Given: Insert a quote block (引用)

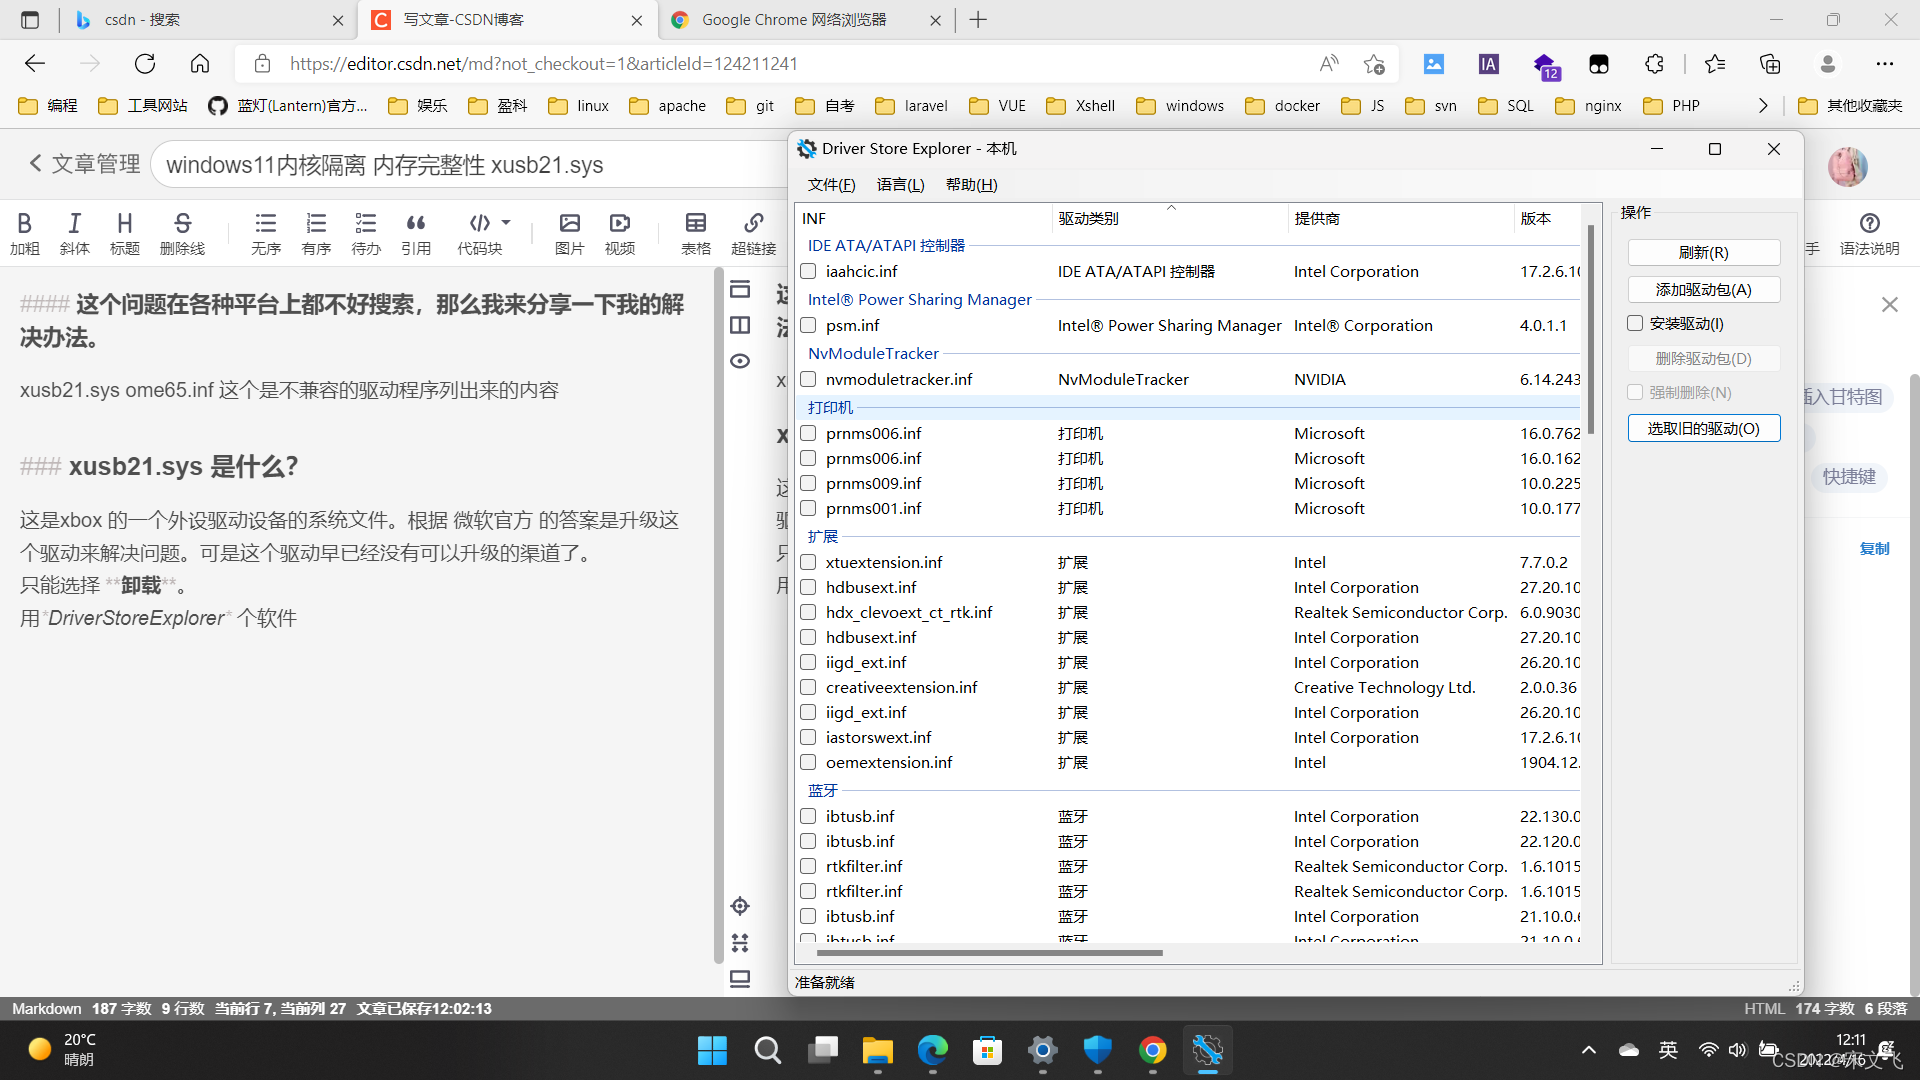Looking at the screenshot, I should [416, 223].
